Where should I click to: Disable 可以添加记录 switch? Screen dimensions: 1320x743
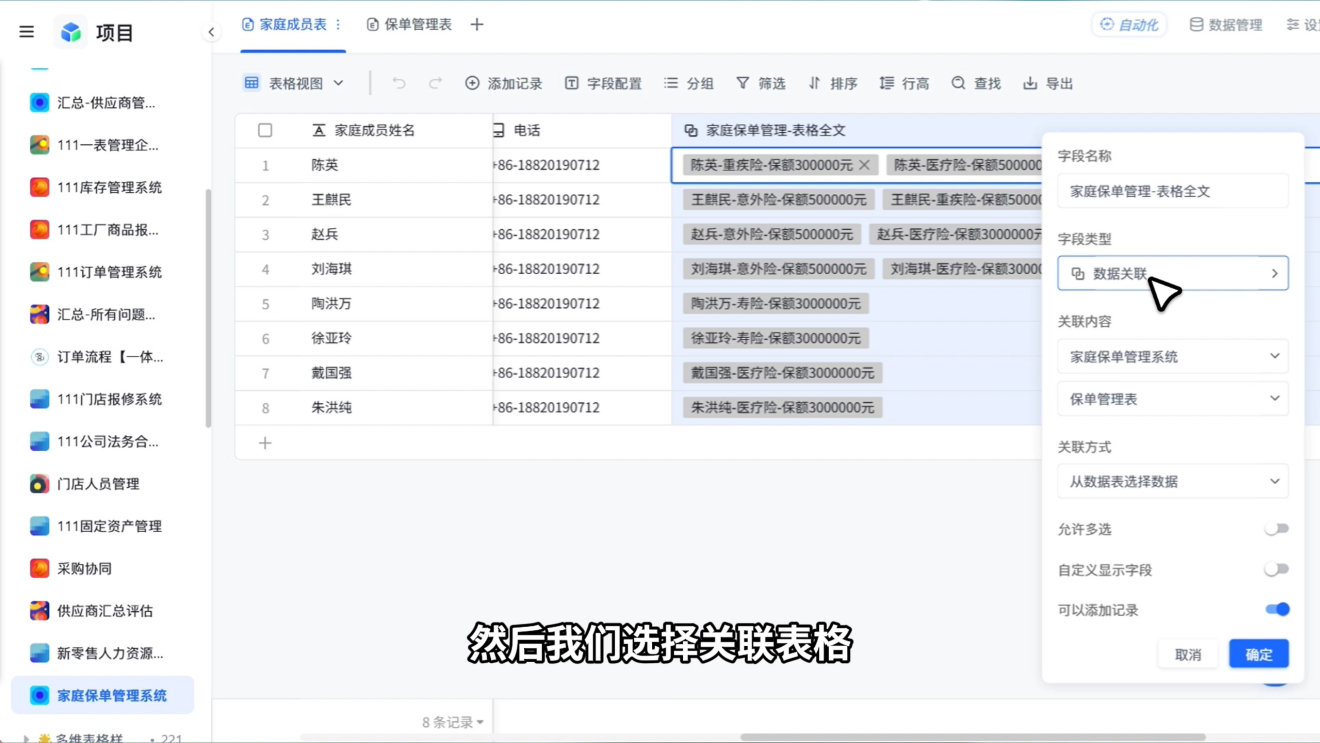[1276, 609]
